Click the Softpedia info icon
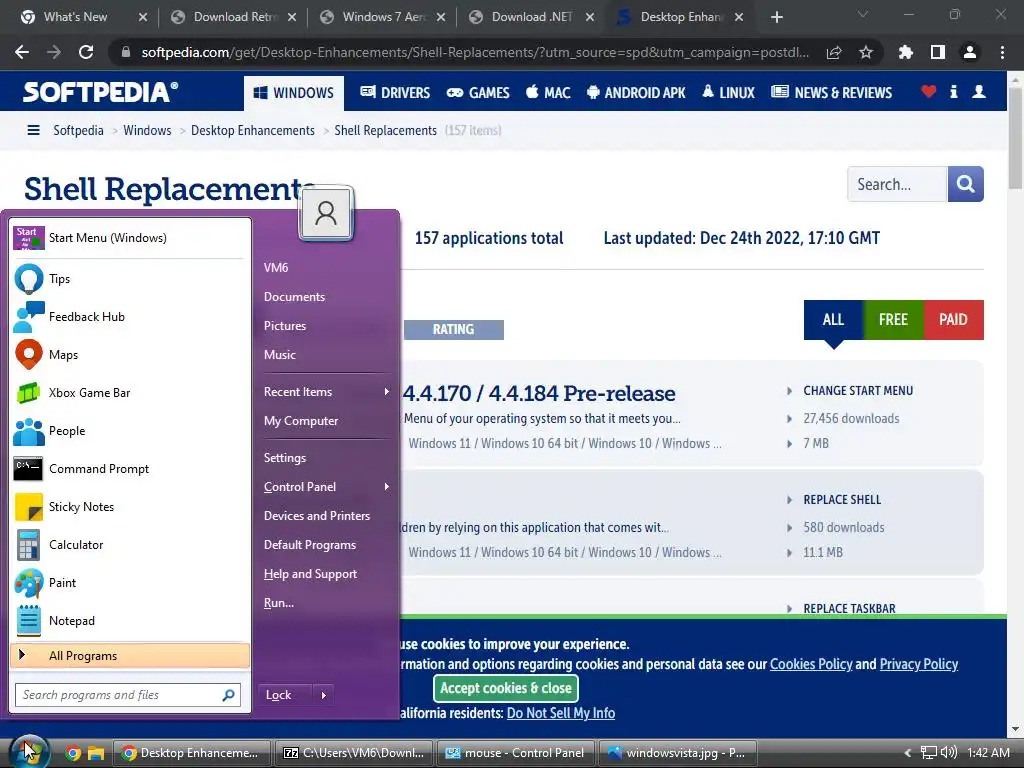The image size is (1024, 768). click(x=953, y=92)
